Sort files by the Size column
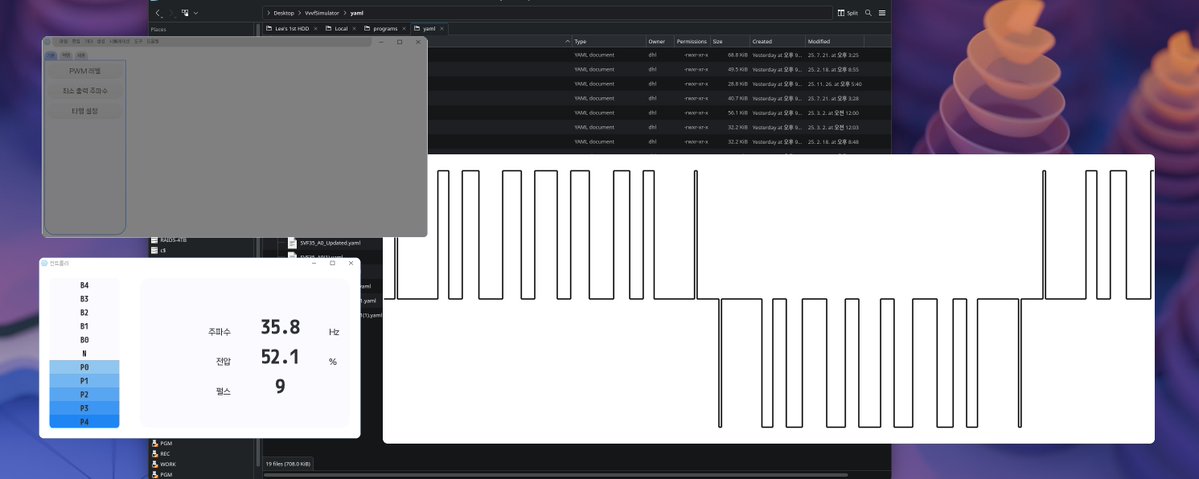This screenshot has width=1199, height=479. click(x=729, y=41)
